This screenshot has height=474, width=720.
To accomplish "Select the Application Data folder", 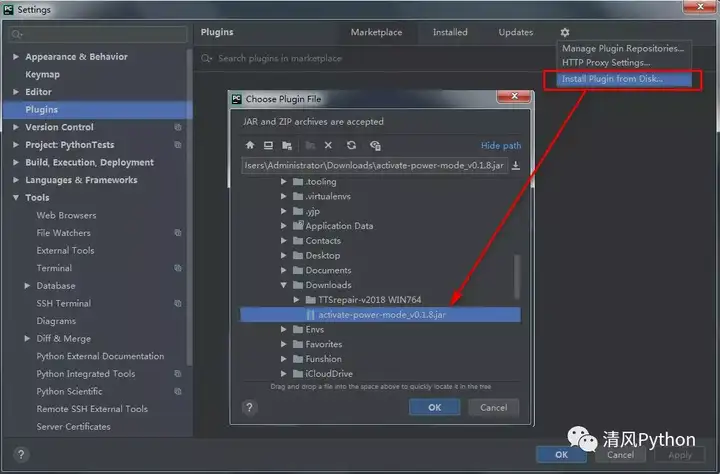I will point(339,226).
